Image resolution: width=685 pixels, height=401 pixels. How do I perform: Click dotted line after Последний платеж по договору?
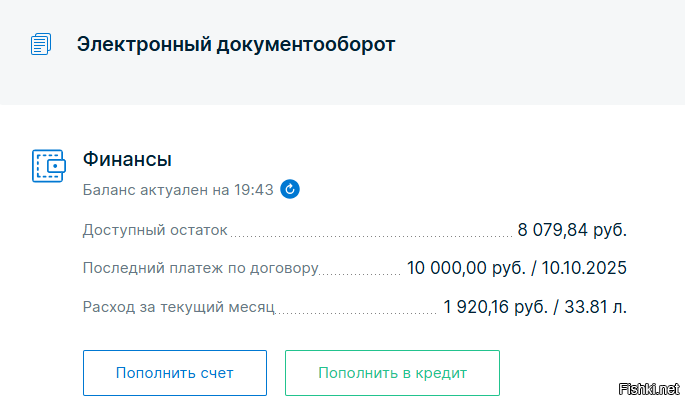coord(359,273)
